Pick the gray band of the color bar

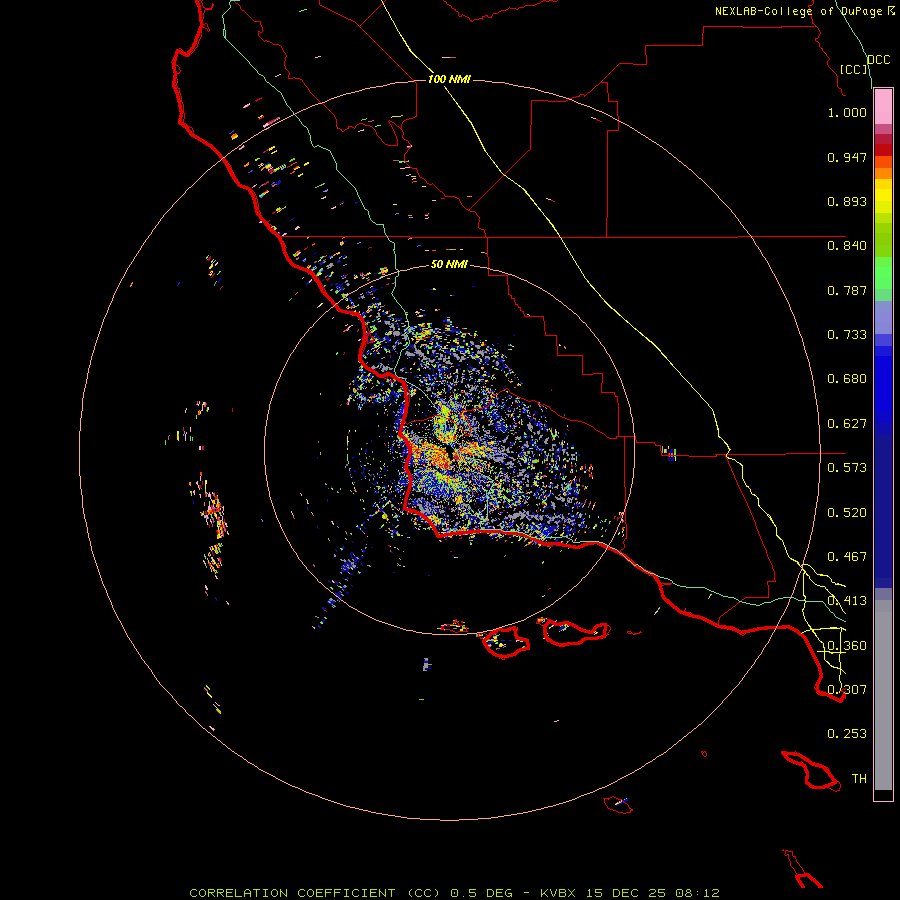click(x=883, y=695)
